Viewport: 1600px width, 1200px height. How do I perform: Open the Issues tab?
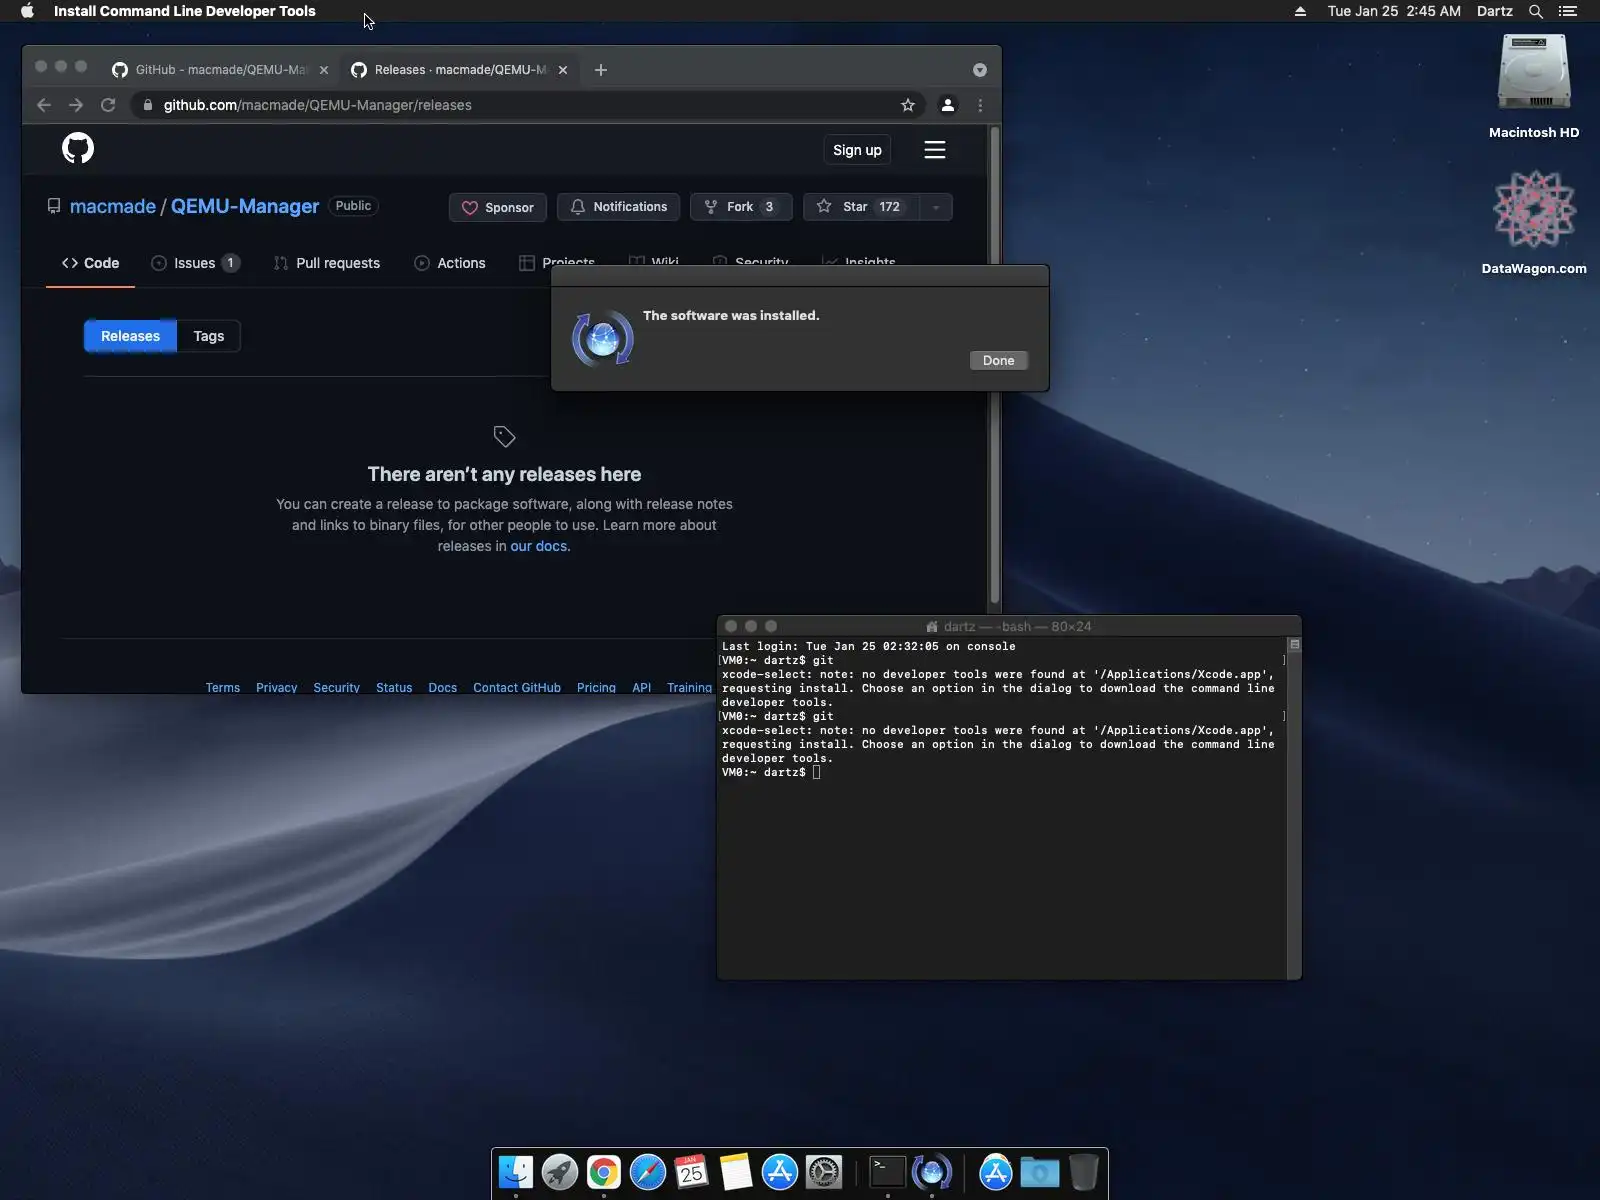[195, 263]
